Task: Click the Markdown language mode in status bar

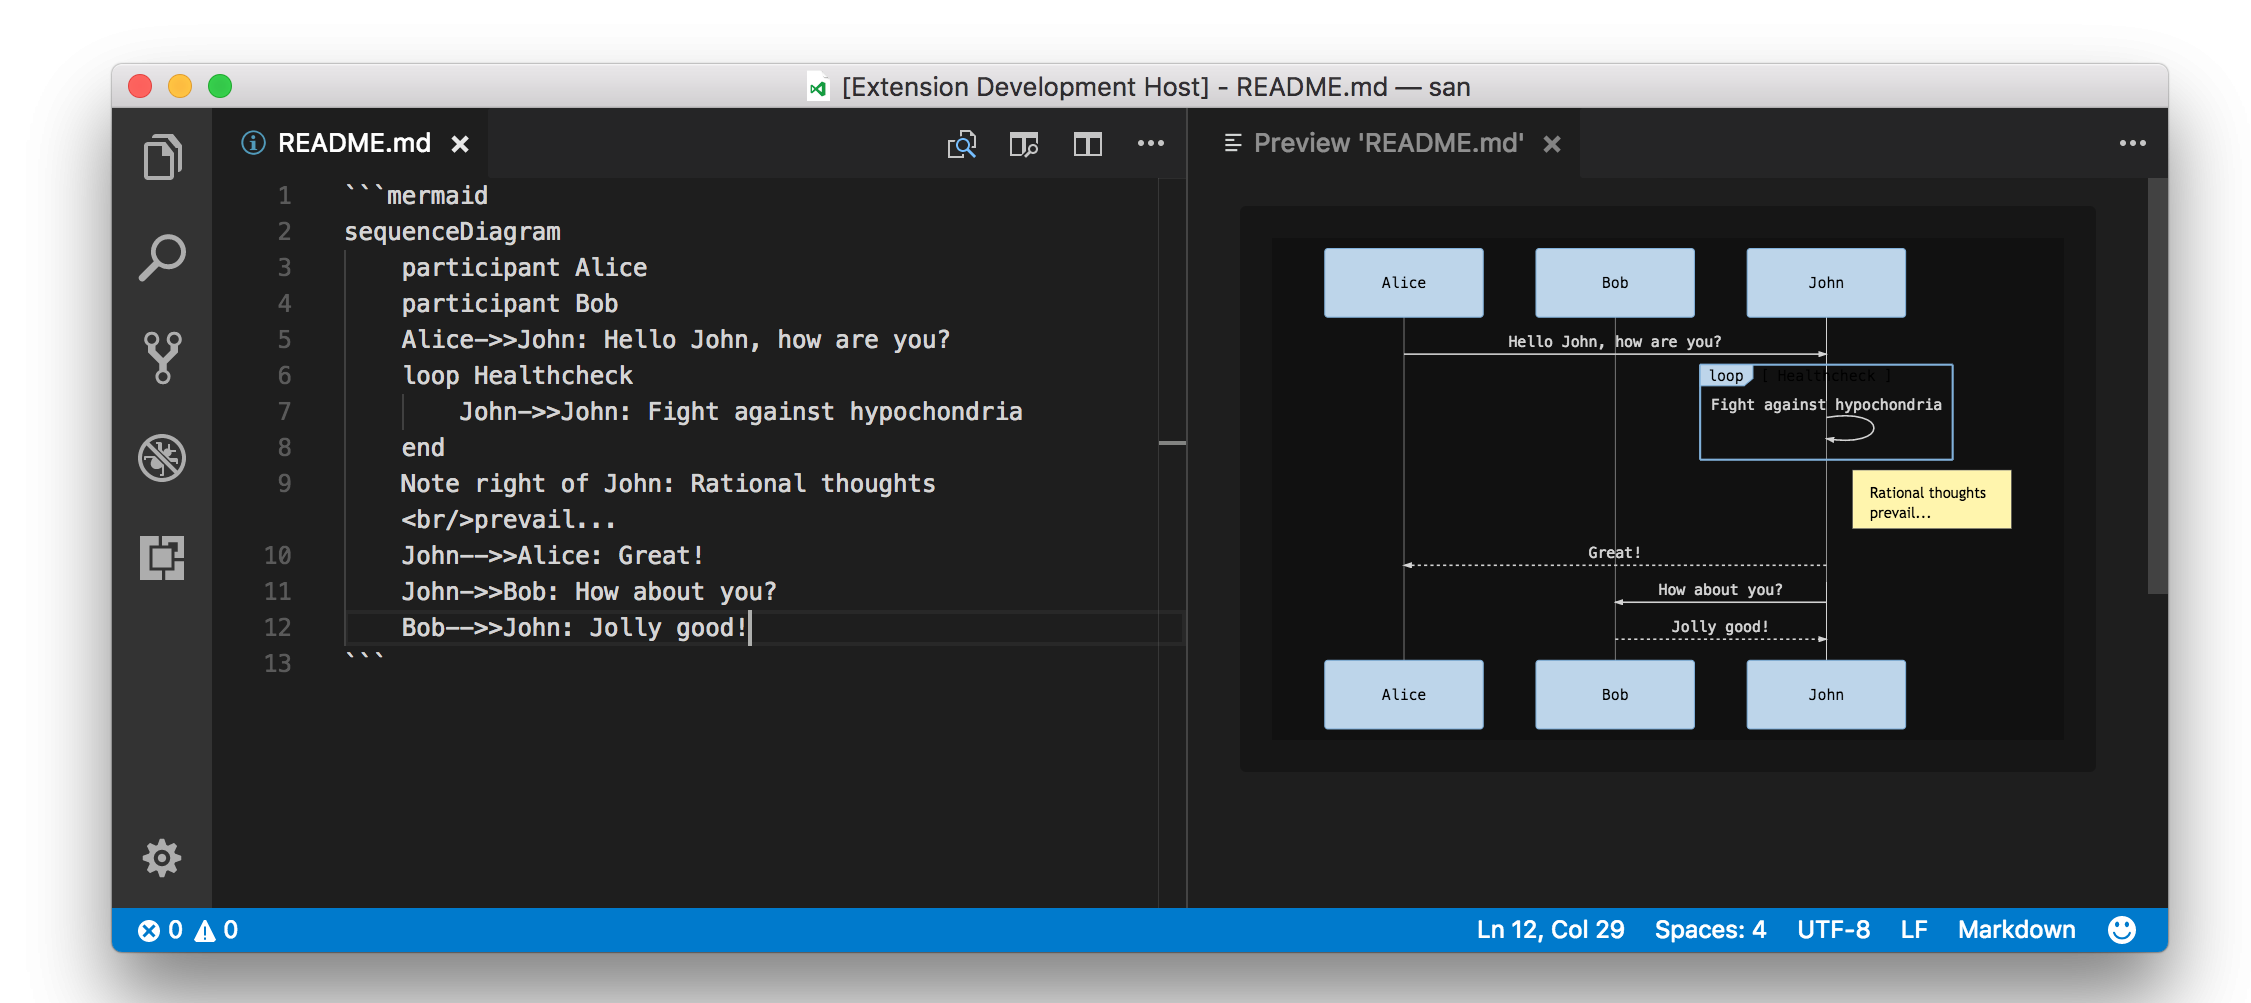Action: point(2017,930)
